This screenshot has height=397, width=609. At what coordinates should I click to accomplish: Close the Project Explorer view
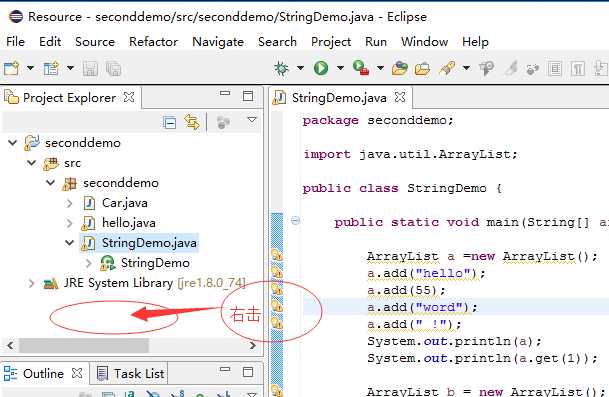point(129,97)
